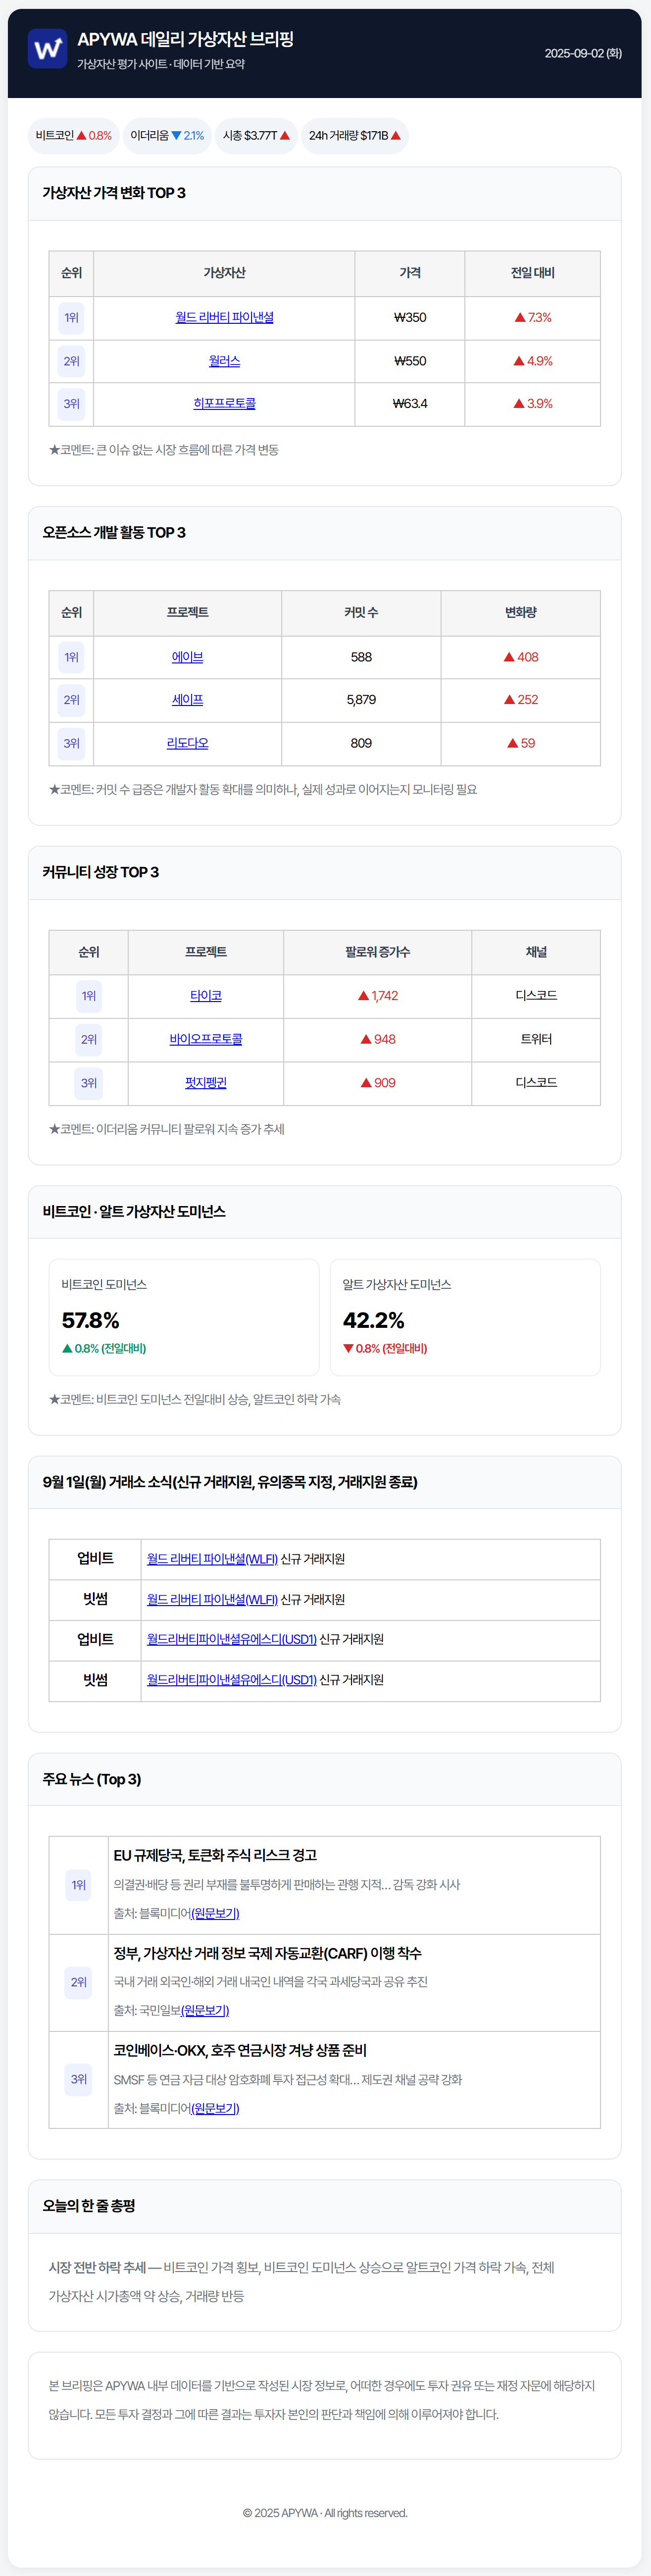Viewport: 651px width, 2576px height.
Task: Open the 세이프 project link
Action: pos(187,700)
